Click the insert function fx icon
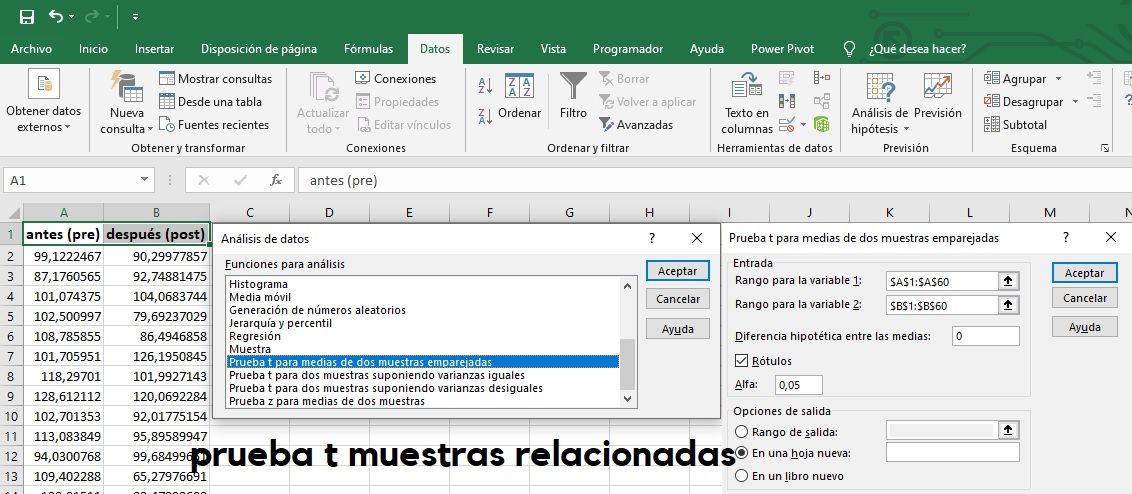 click(276, 180)
